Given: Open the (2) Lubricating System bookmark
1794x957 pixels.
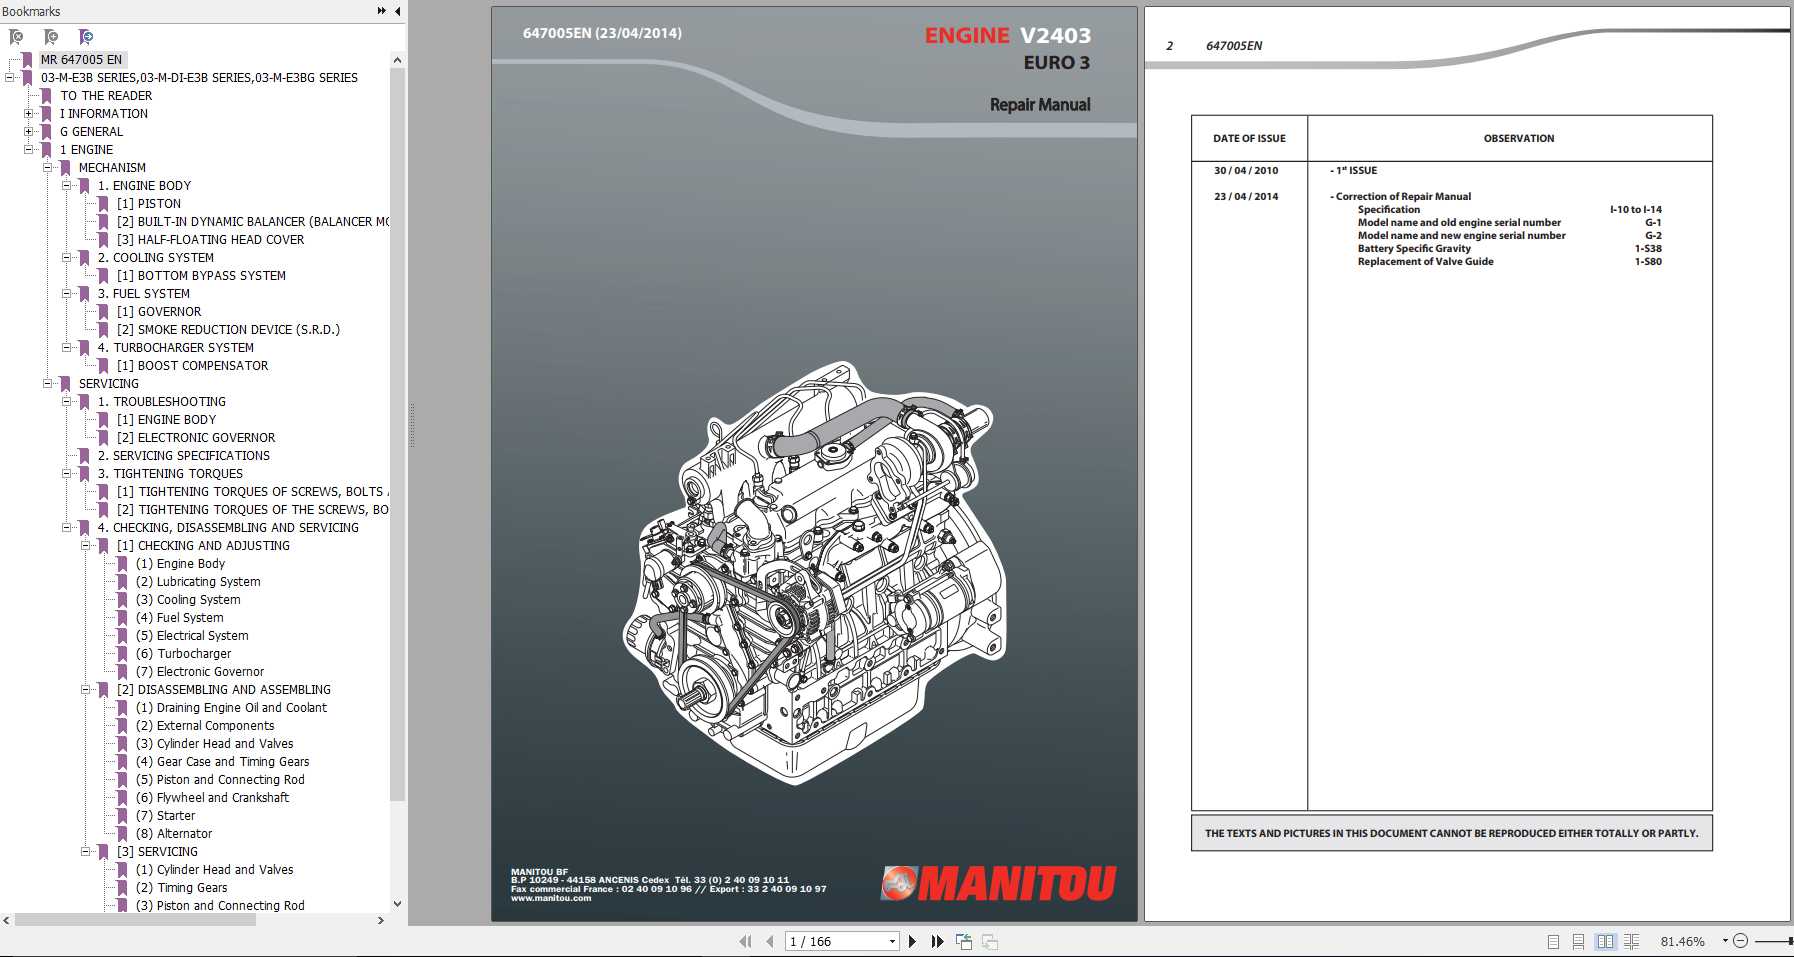Looking at the screenshot, I should (x=198, y=581).
